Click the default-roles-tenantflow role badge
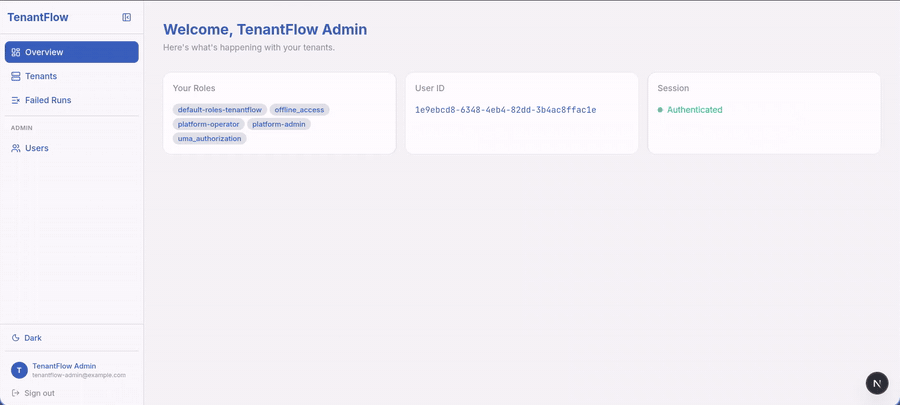The image size is (900, 405). [220, 110]
